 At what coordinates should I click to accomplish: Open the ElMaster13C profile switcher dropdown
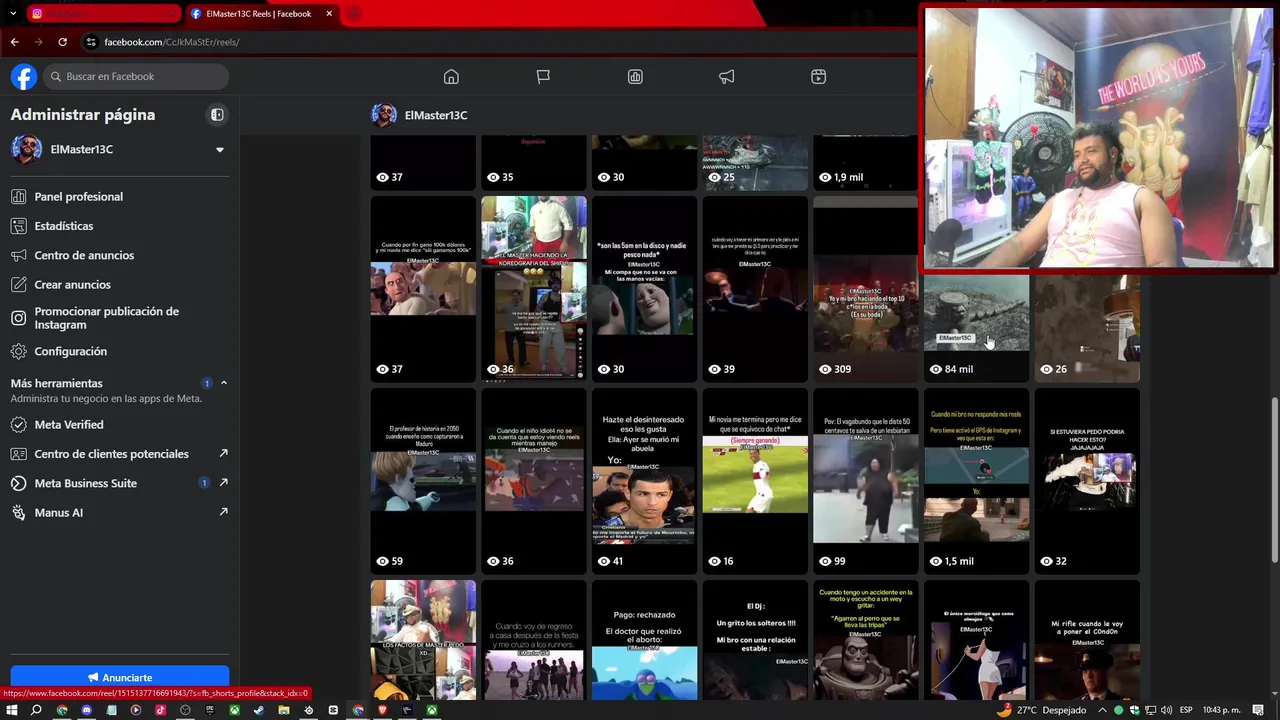[x=220, y=150]
